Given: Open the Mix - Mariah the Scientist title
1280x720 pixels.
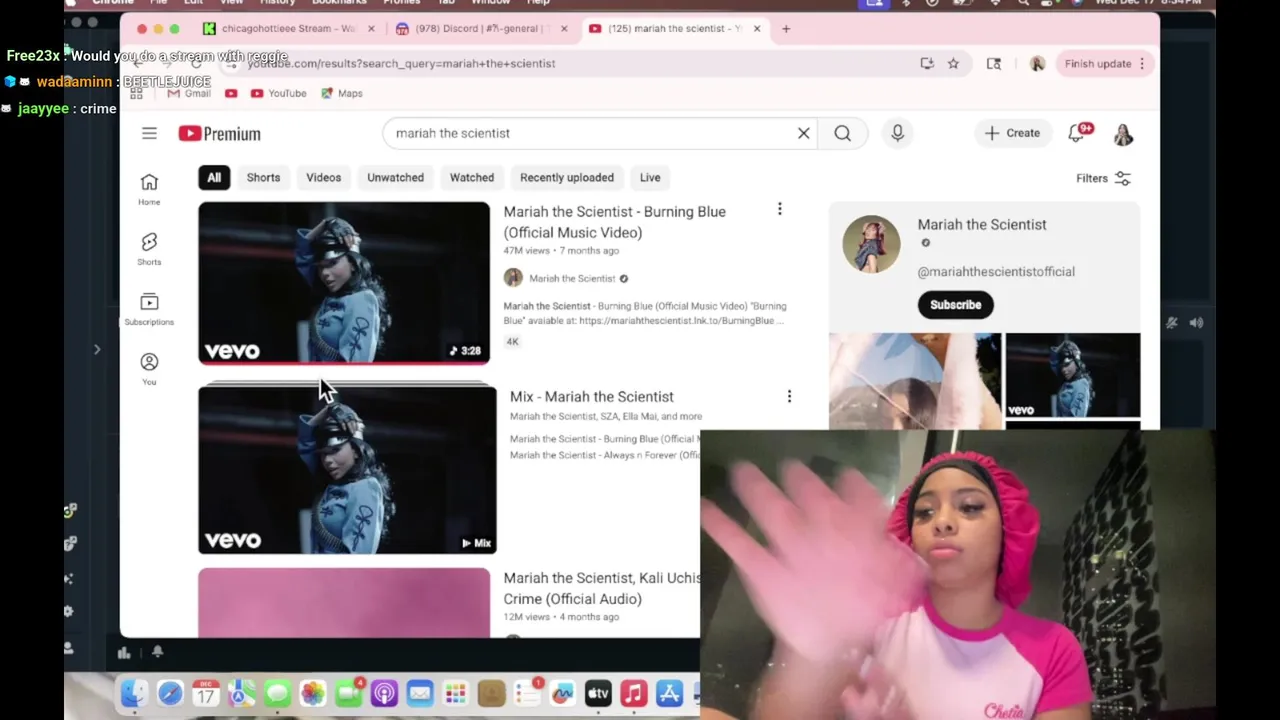Looking at the screenshot, I should coord(591,397).
